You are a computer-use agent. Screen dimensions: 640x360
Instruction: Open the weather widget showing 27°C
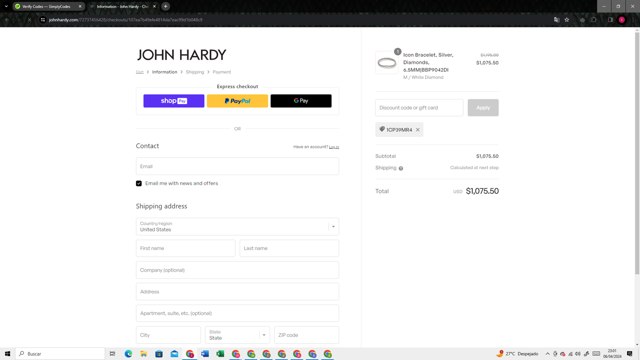pos(517,354)
